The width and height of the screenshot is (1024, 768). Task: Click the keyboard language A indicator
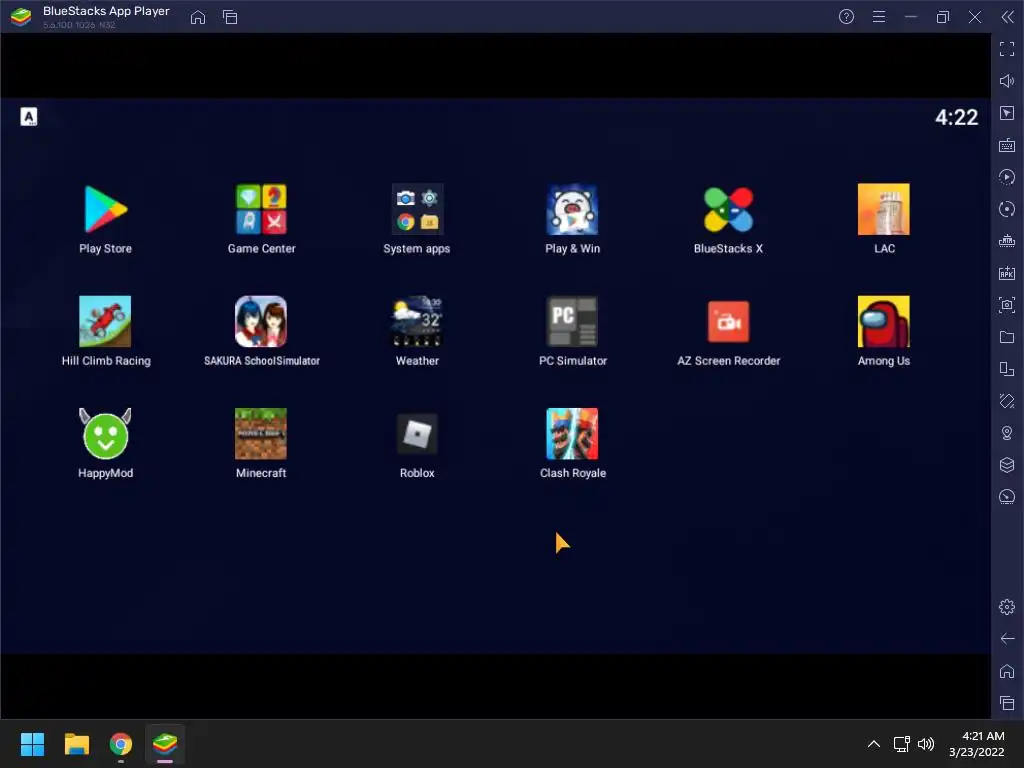(29, 117)
